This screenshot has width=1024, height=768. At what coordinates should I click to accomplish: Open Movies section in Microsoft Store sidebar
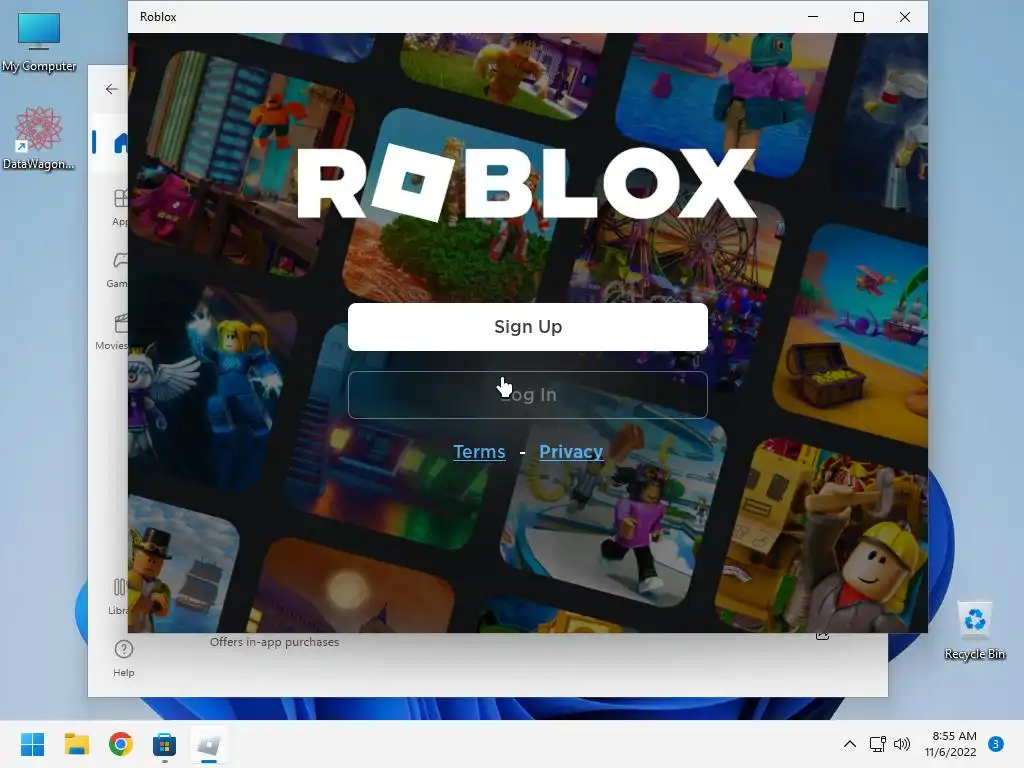point(112,331)
